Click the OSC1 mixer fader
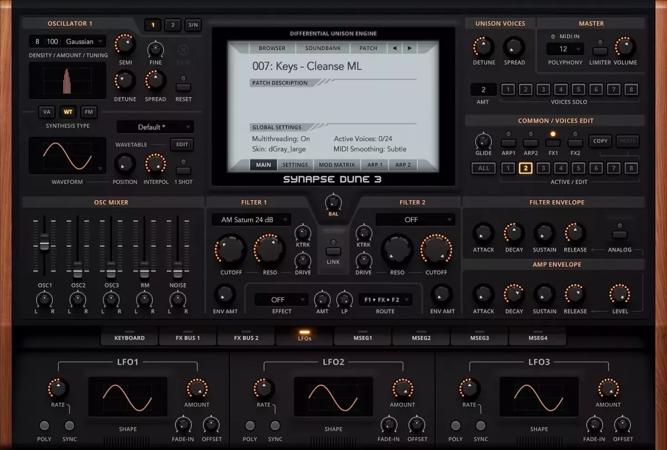The width and height of the screenshot is (667, 450). tap(44, 243)
